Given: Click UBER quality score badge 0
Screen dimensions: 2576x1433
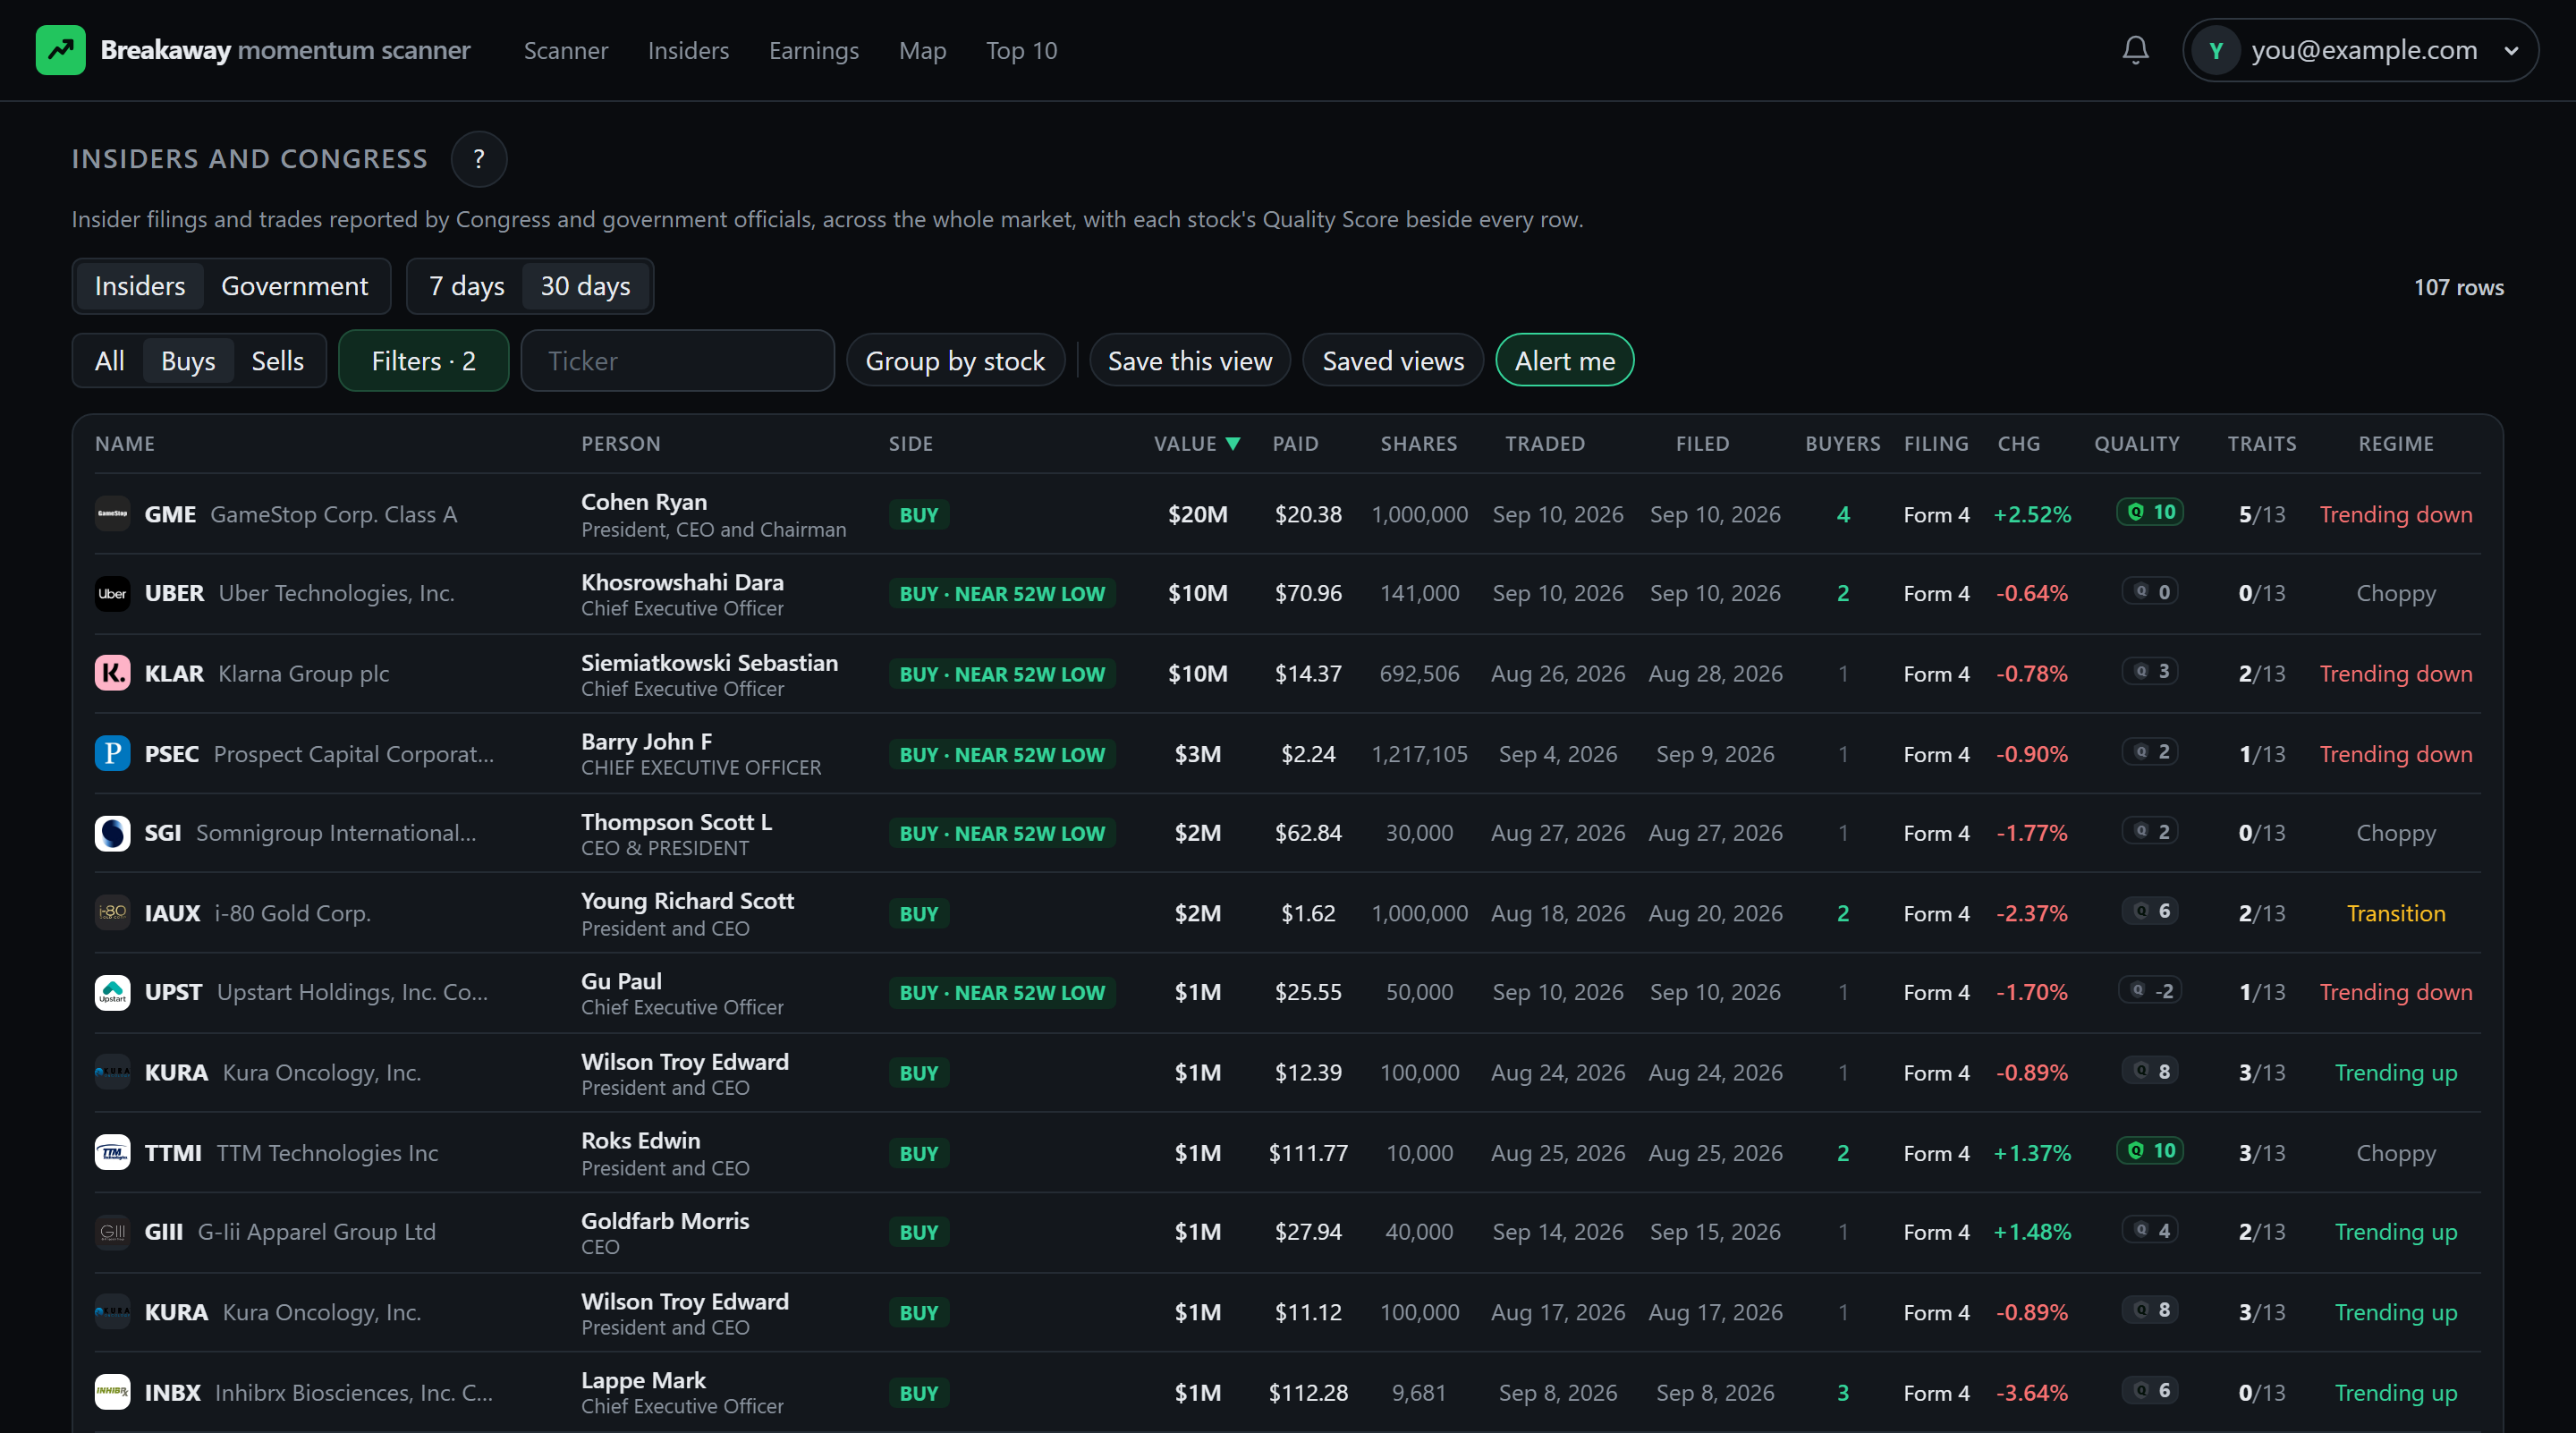Looking at the screenshot, I should pyautogui.click(x=2150, y=591).
